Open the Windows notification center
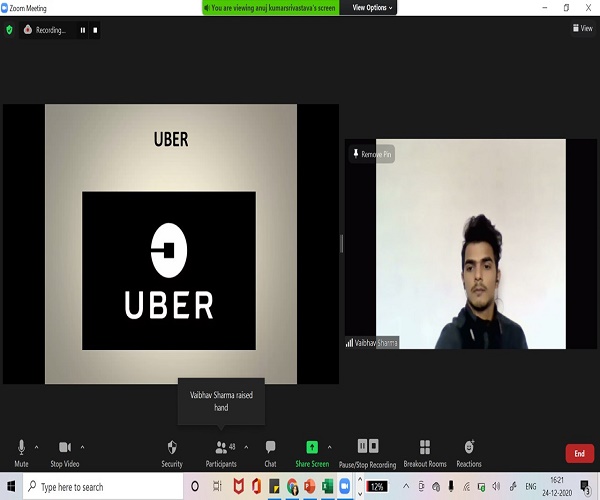 (x=585, y=487)
